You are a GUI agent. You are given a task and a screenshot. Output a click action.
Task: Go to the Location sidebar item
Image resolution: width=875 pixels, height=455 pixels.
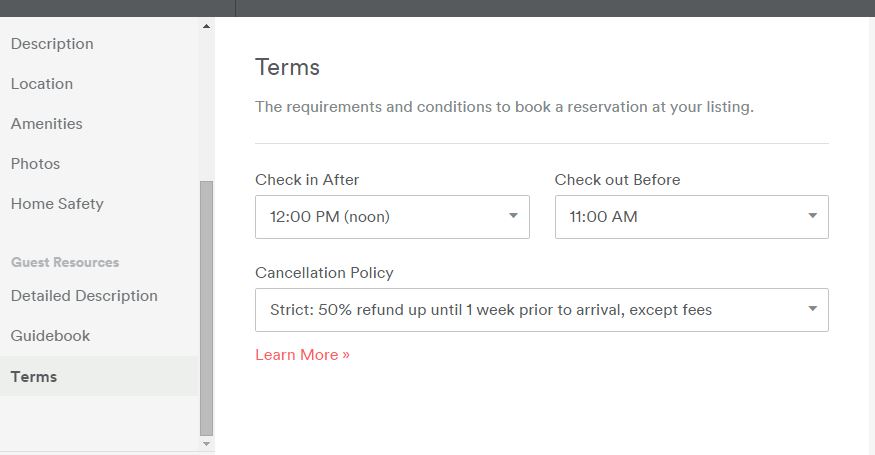42,84
